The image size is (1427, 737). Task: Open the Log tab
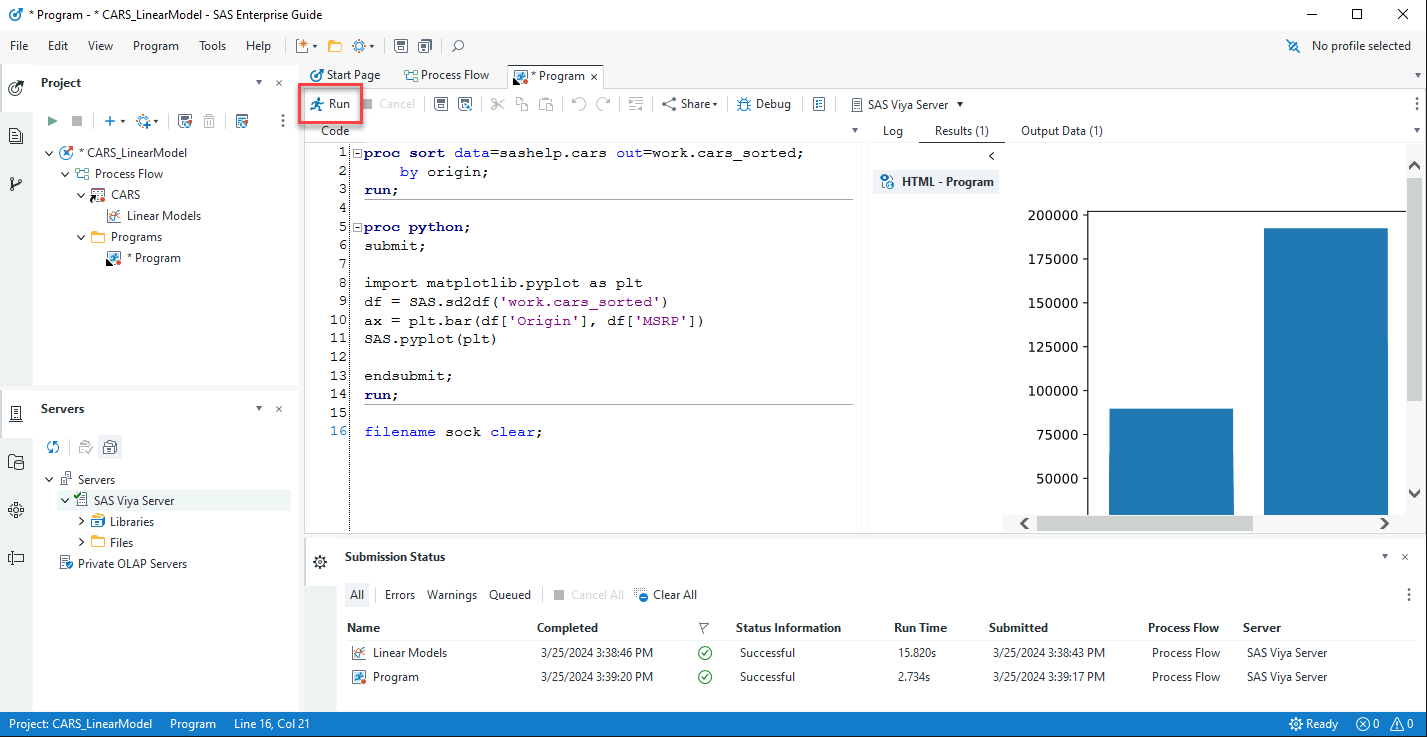(x=892, y=131)
